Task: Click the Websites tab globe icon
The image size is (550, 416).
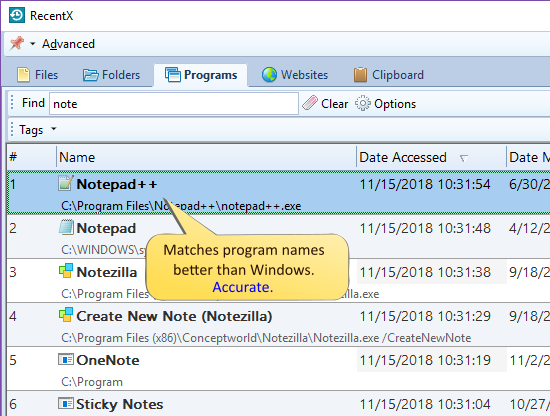Action: pos(269,75)
